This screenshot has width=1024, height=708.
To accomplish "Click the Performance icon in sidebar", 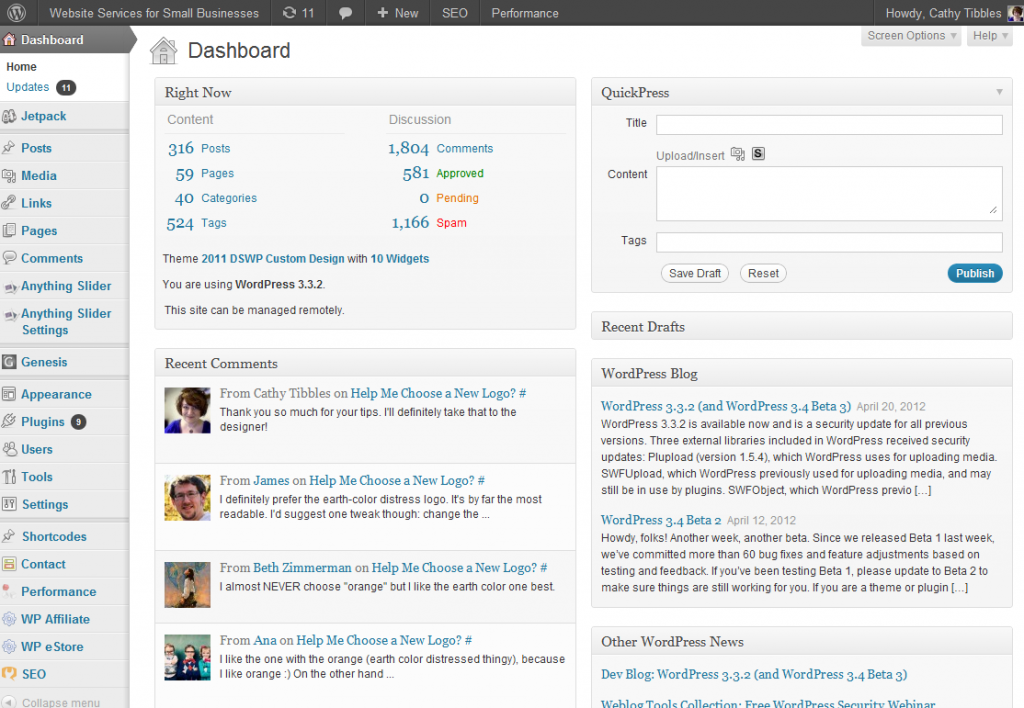I will pyautogui.click(x=8, y=591).
